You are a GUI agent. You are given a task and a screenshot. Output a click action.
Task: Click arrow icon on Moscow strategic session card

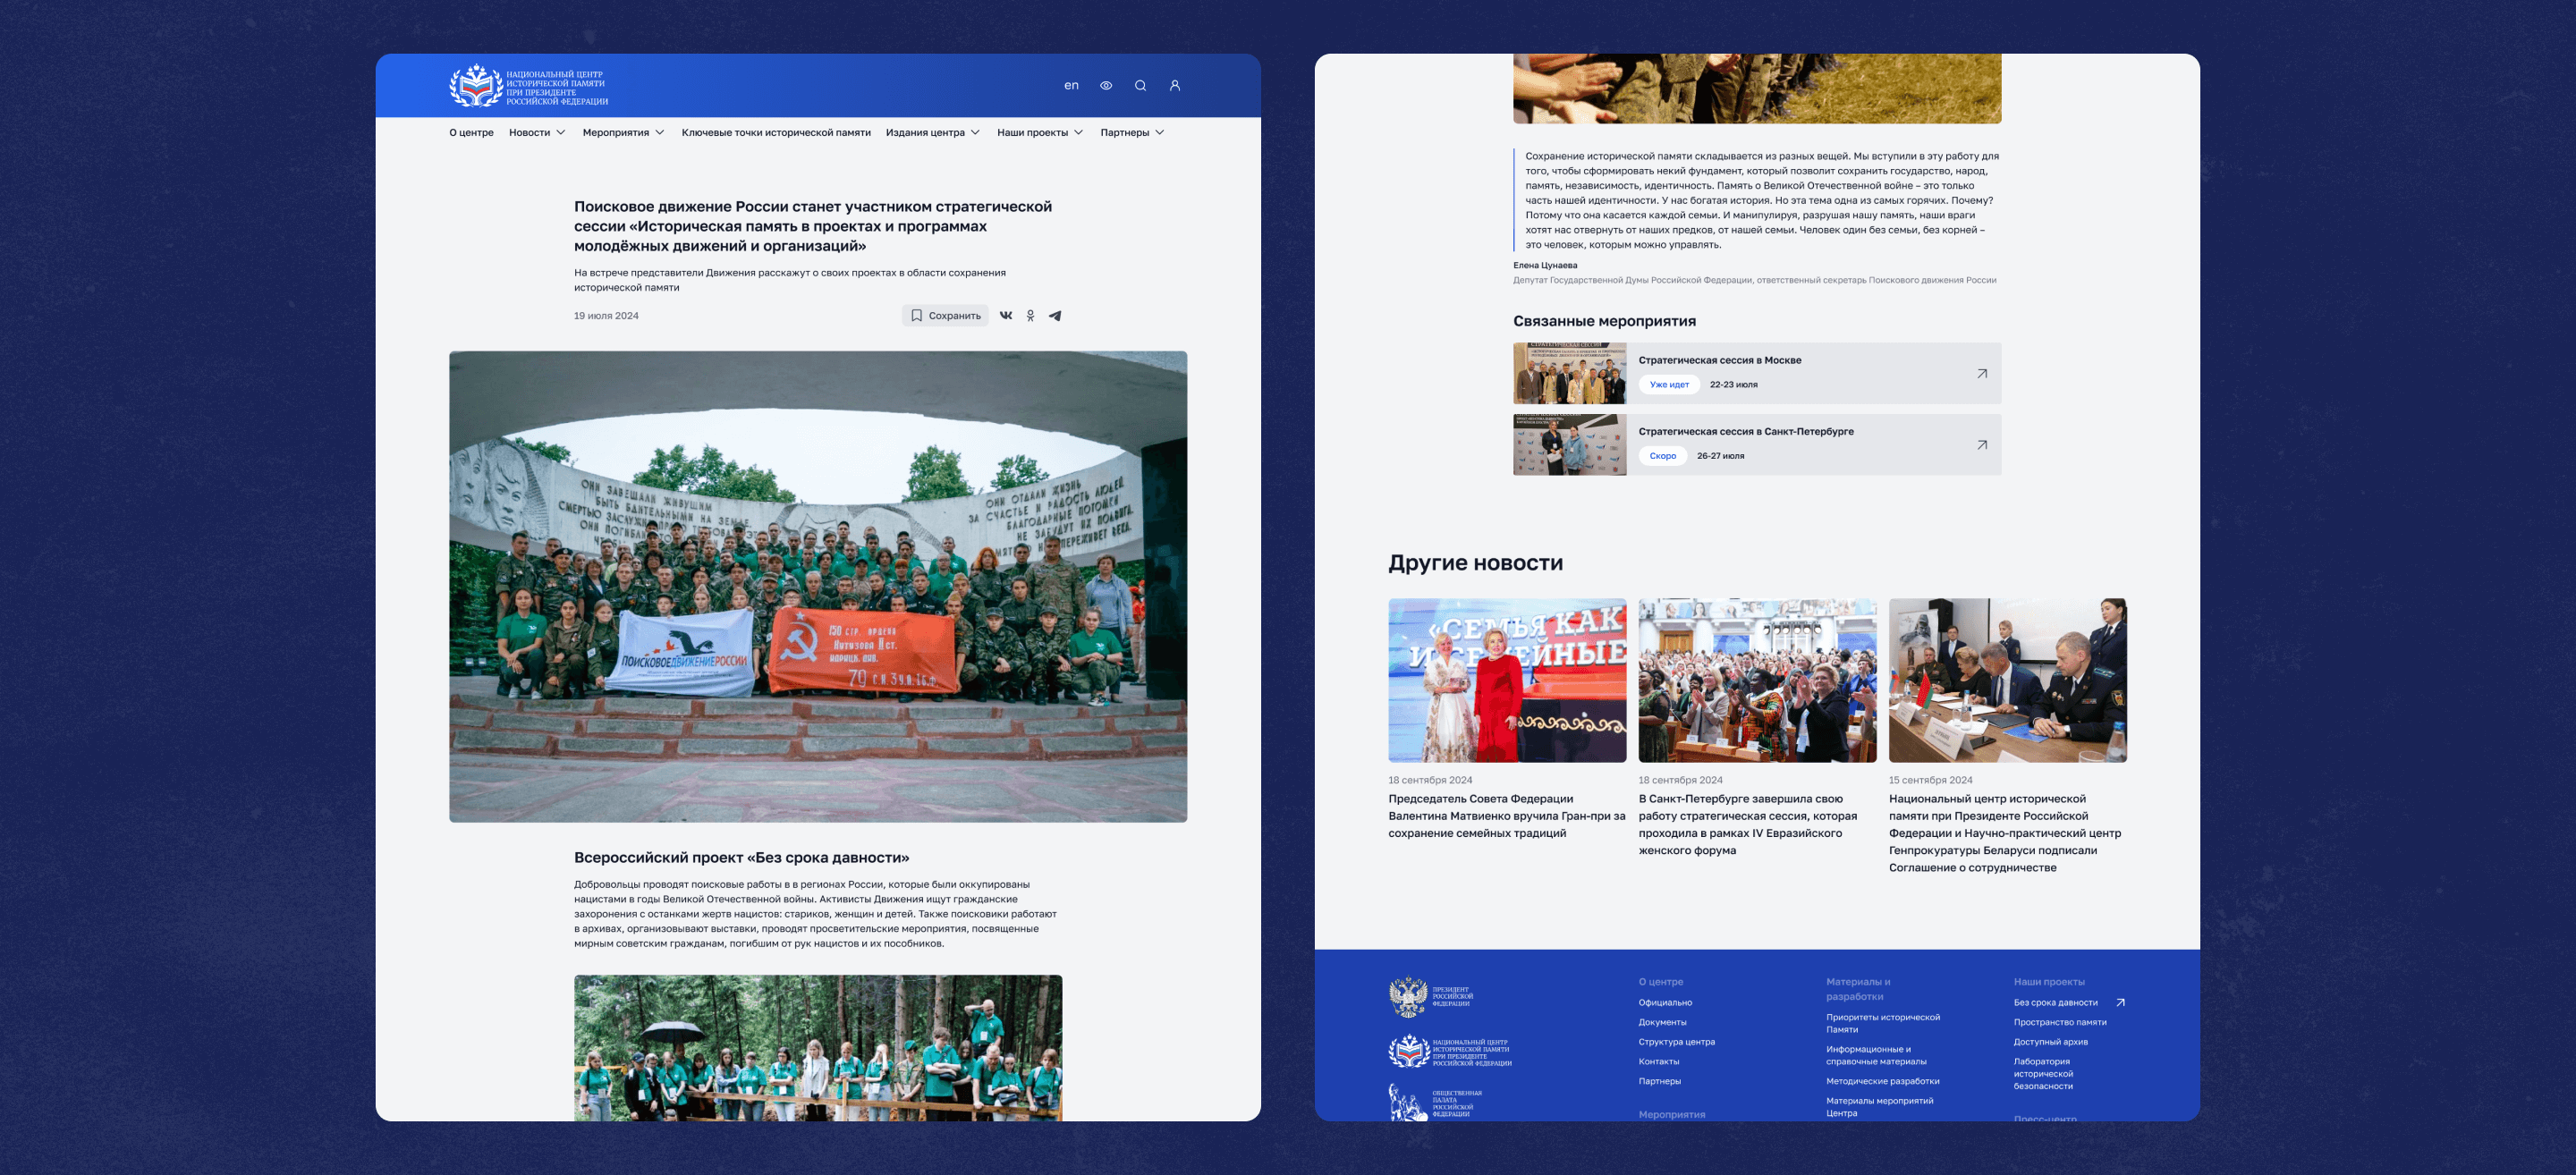pos(1981,374)
